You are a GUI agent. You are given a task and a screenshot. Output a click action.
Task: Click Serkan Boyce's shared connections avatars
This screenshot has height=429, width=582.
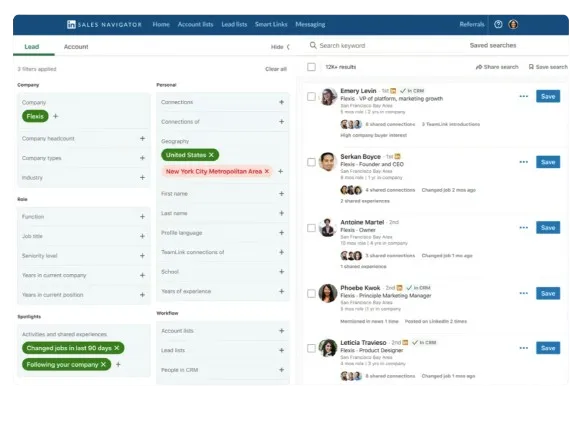point(351,190)
